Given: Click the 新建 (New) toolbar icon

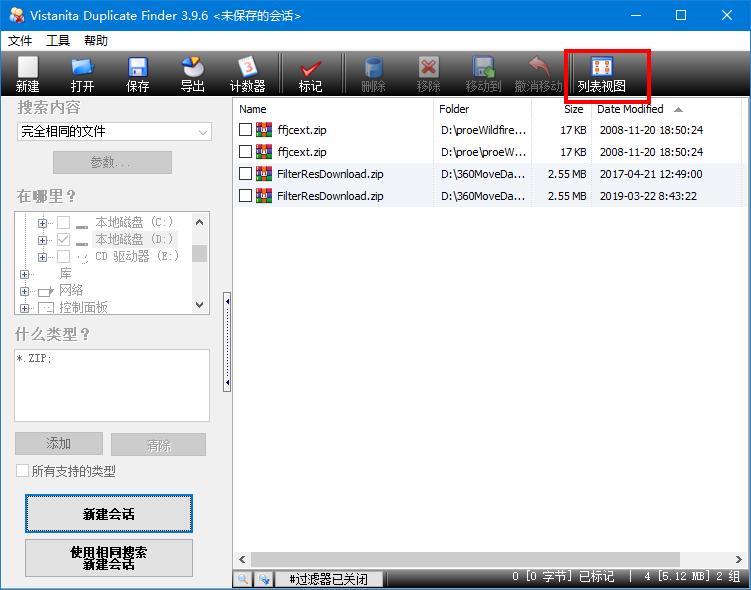Looking at the screenshot, I should (27, 74).
